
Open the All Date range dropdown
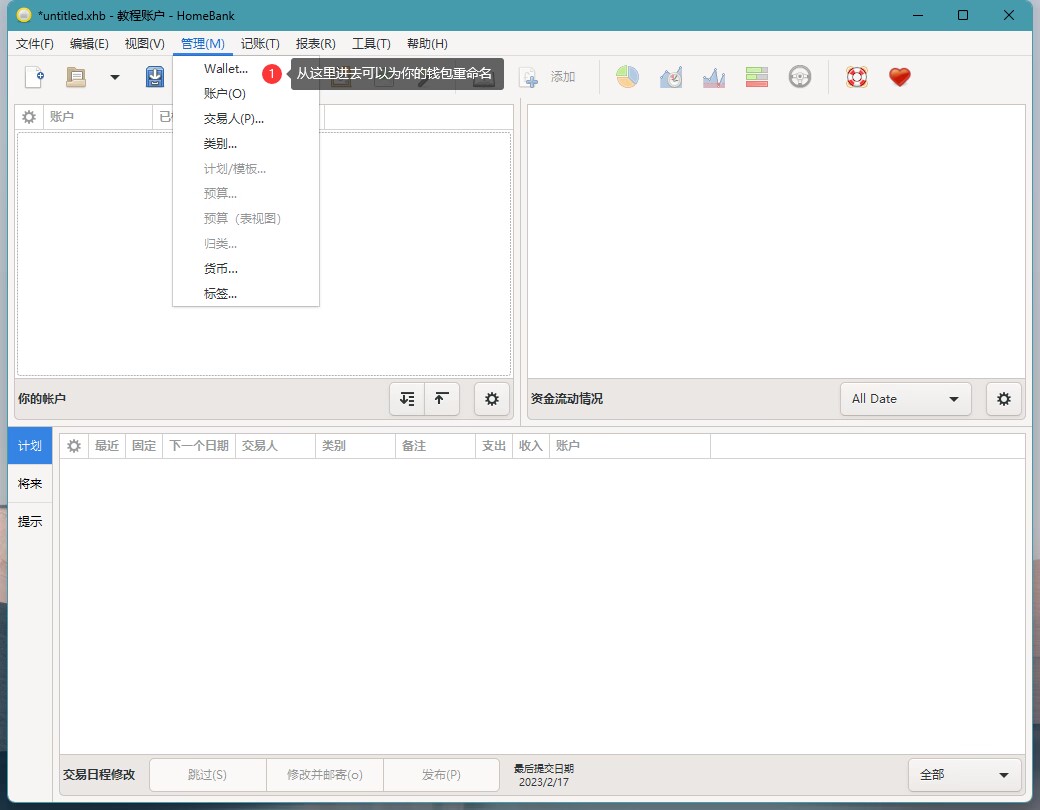(905, 398)
